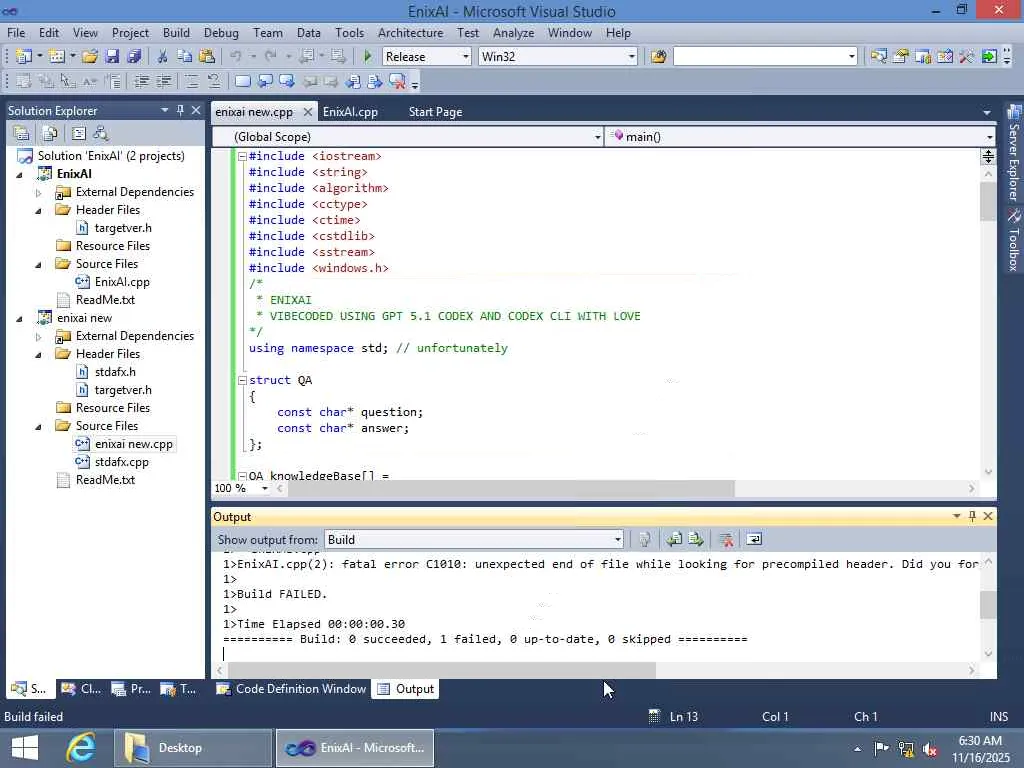The image size is (1024, 768).
Task: Click the Open File folder icon
Action: [90, 57]
